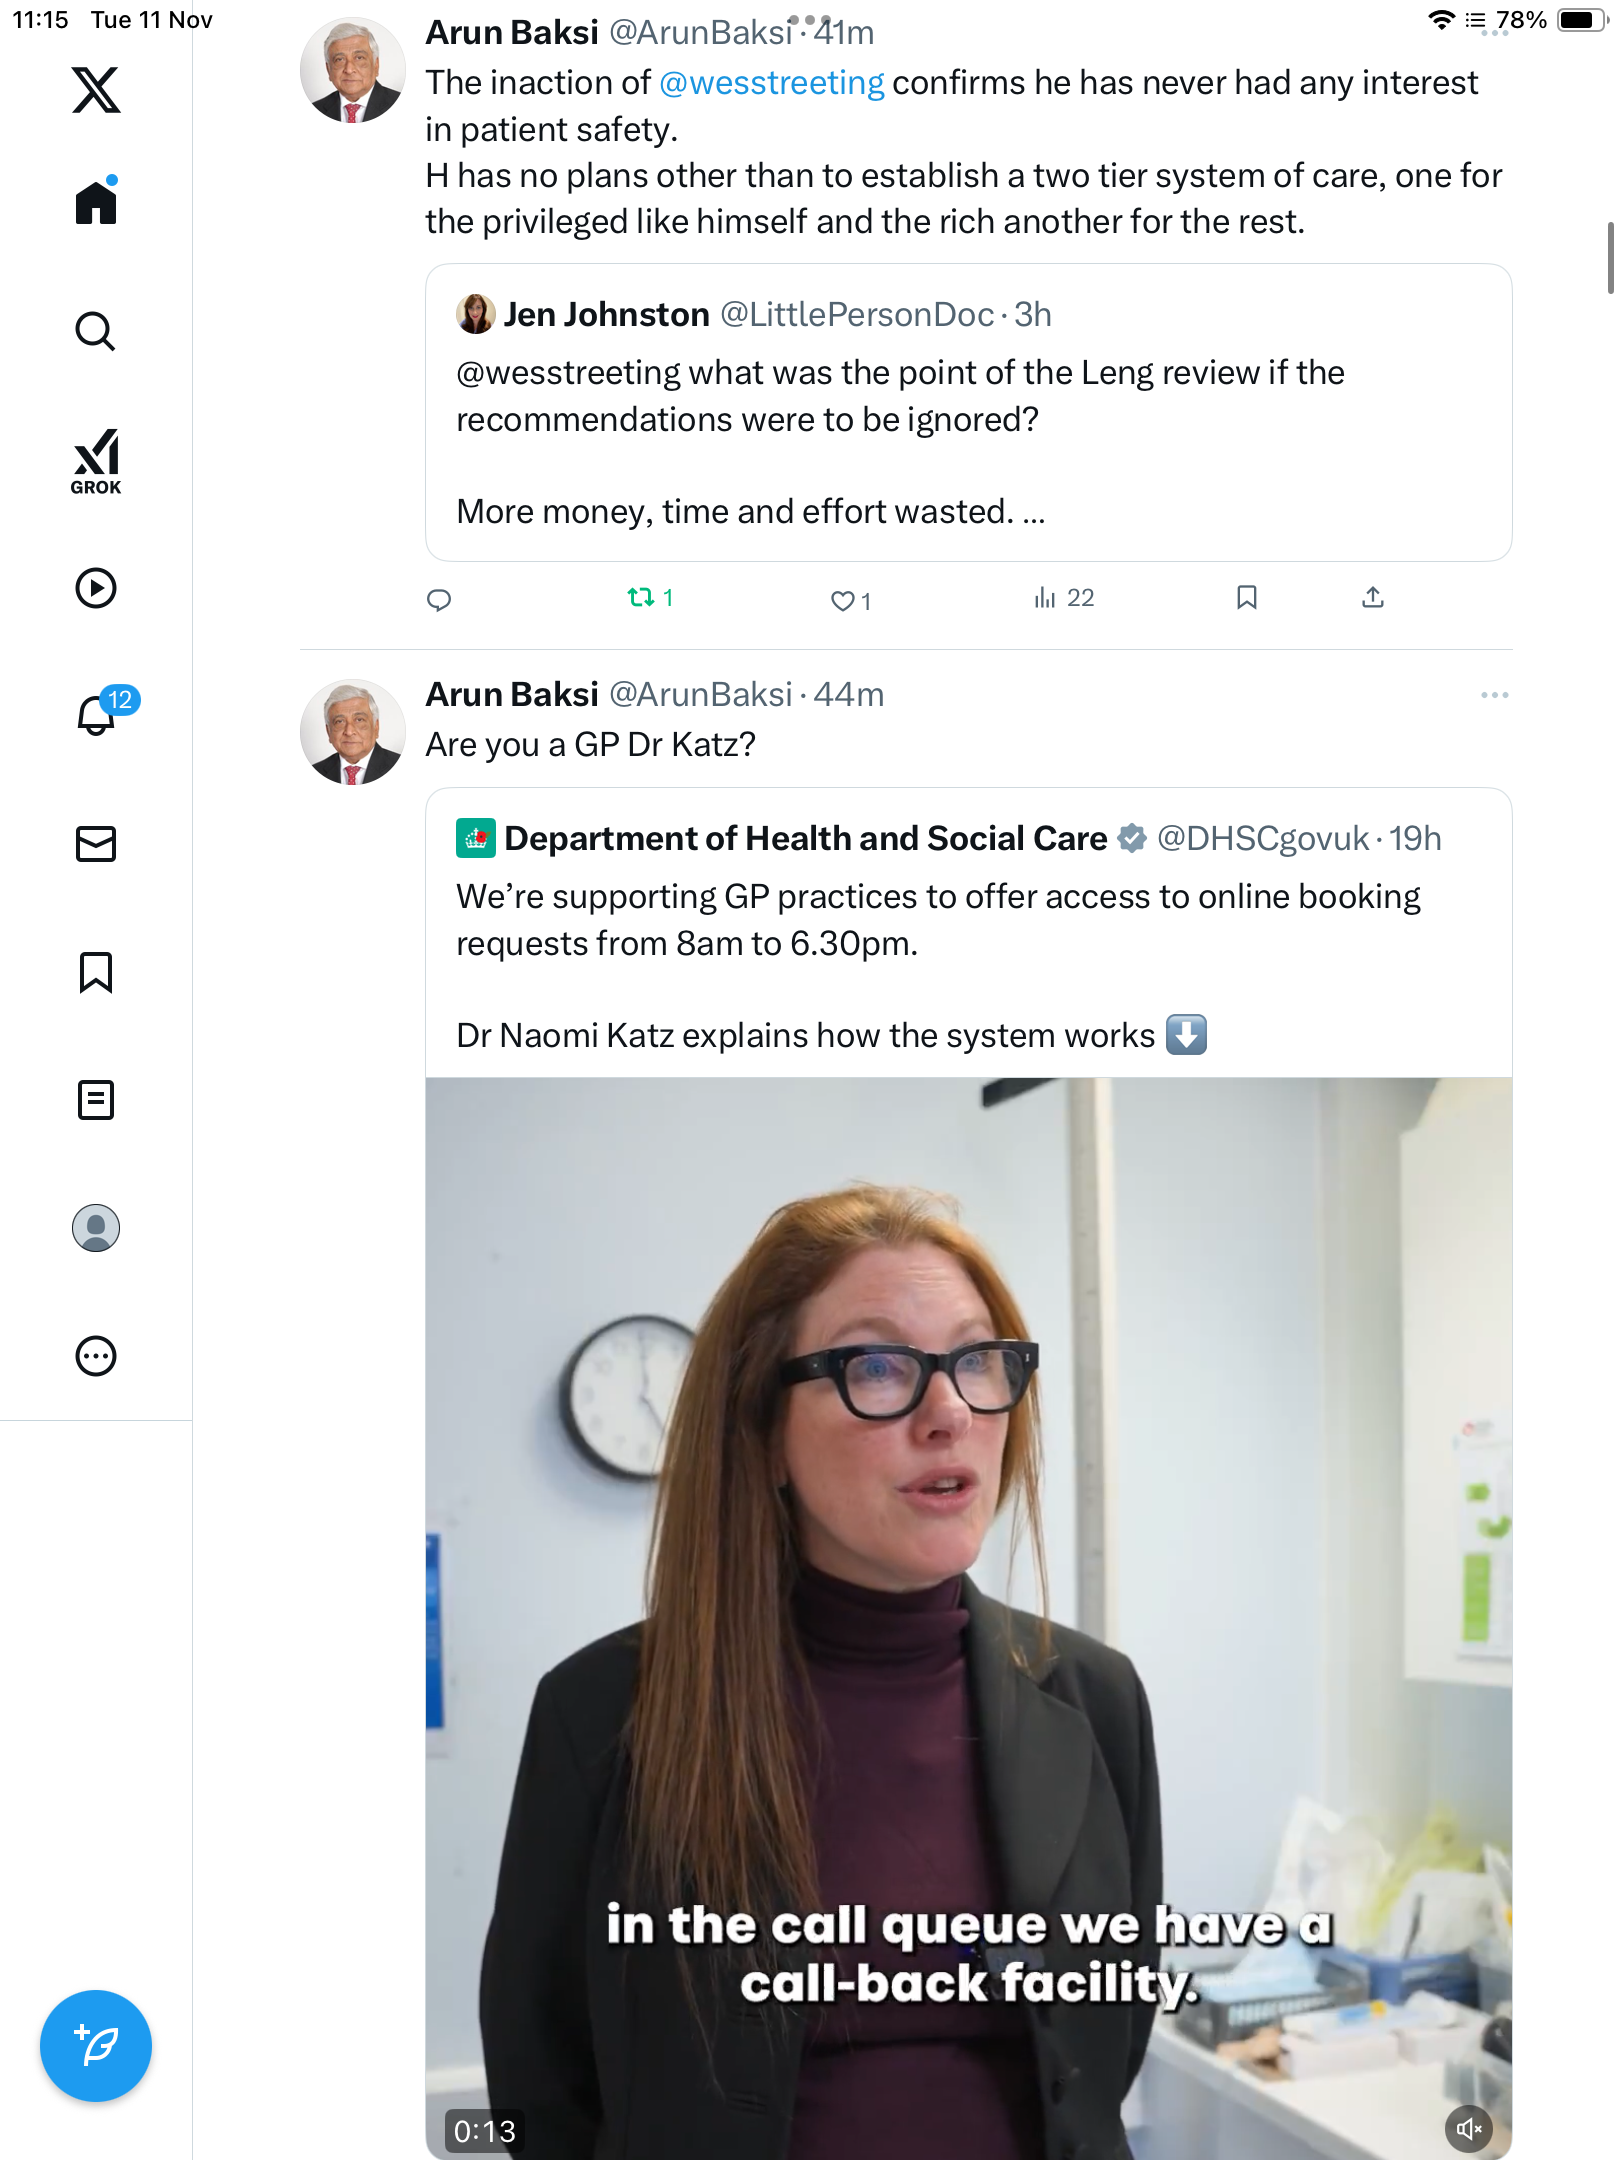Reply to Arun Baksi's top post
1620x2160 pixels.
[x=439, y=600]
